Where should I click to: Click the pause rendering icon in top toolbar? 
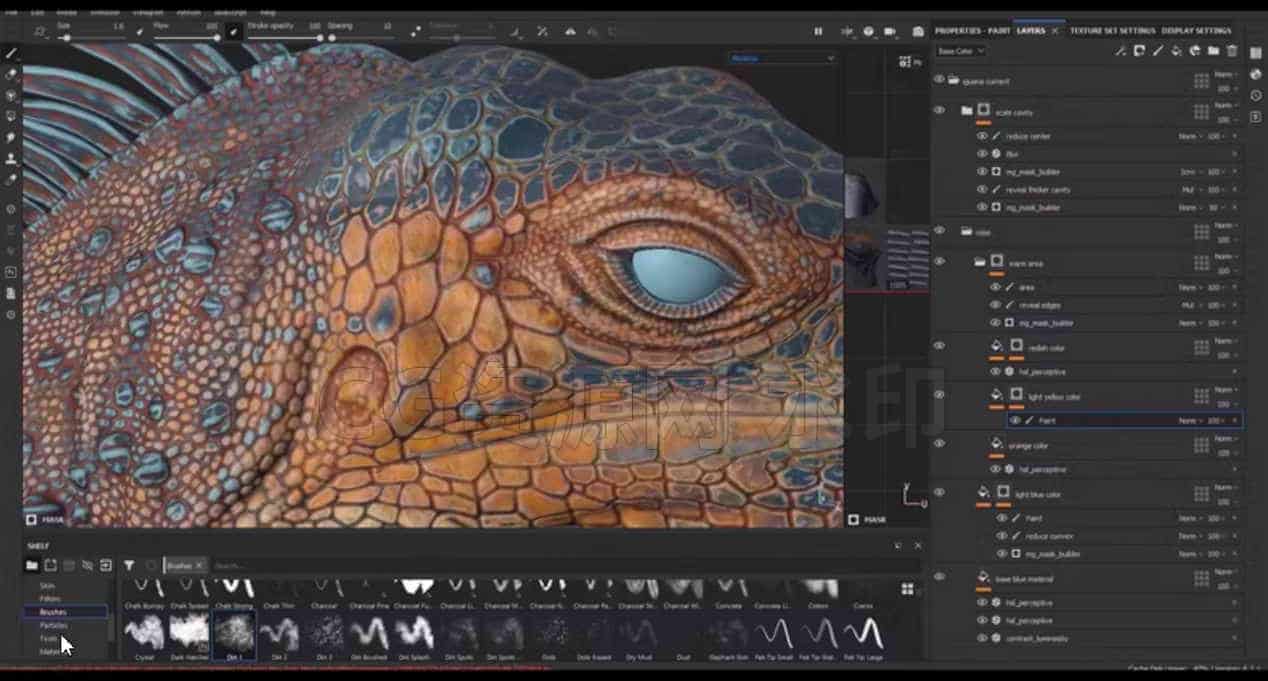pos(818,32)
